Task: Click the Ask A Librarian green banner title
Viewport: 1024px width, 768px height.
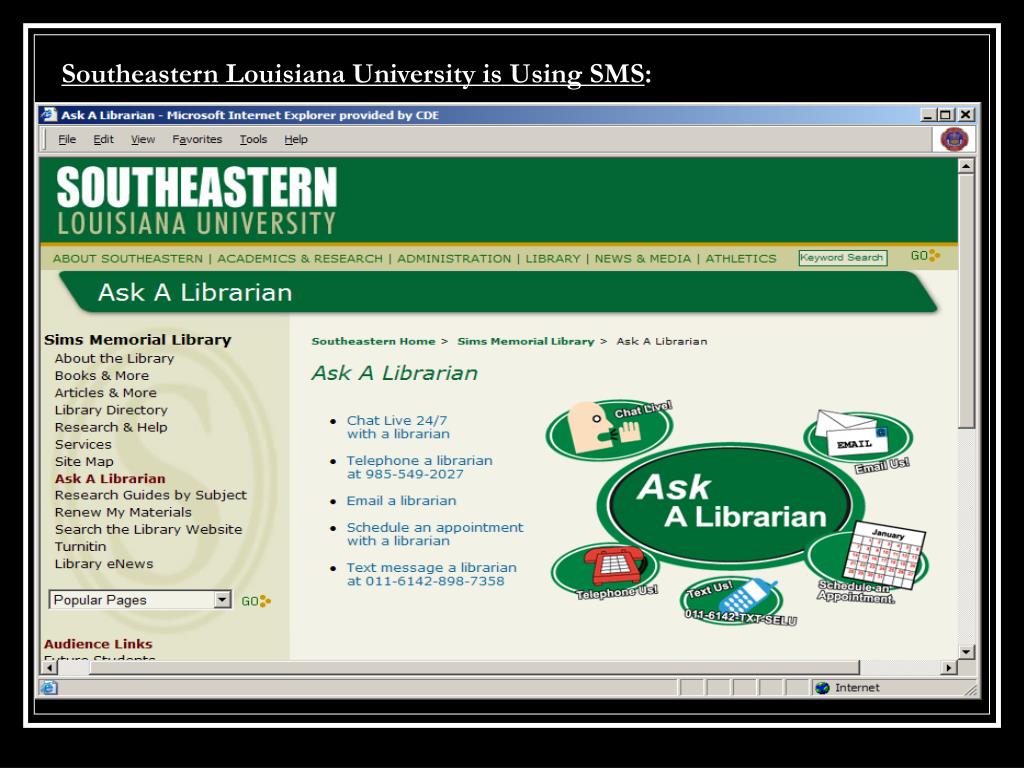Action: pyautogui.click(x=195, y=293)
